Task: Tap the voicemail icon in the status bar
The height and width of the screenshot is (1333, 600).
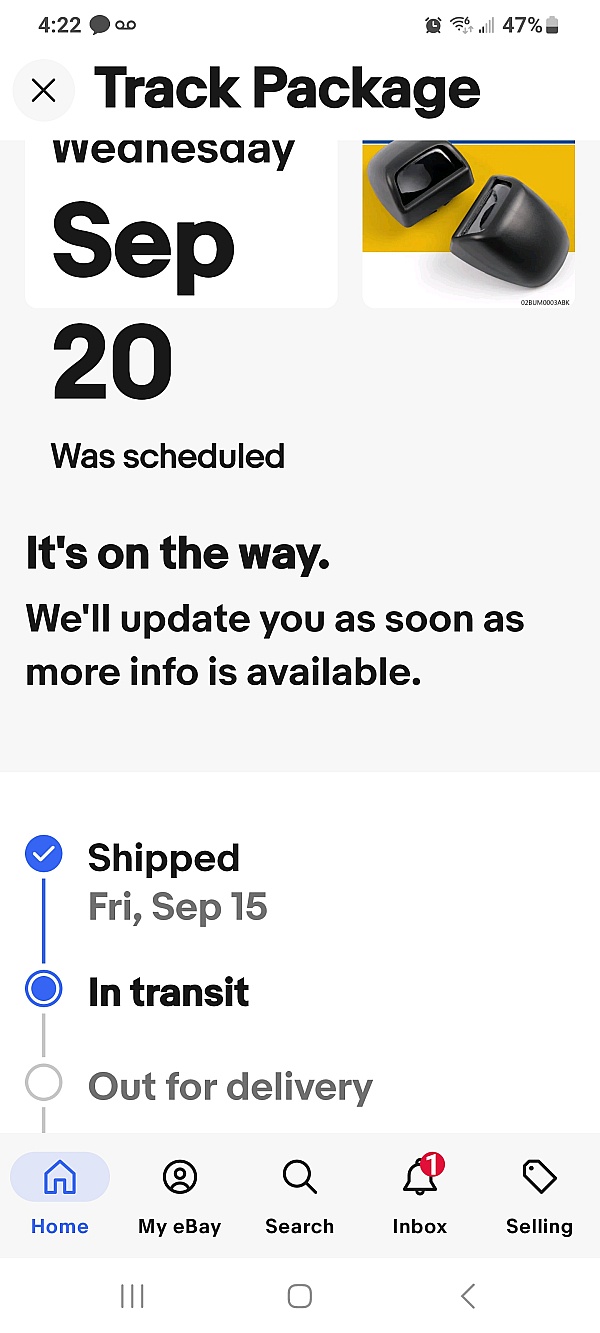Action: coord(124,24)
